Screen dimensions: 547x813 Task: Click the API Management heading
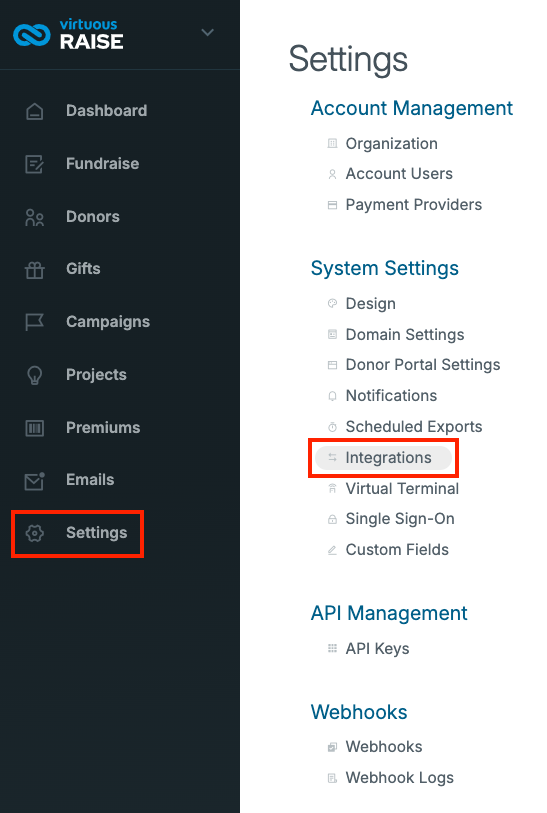click(x=389, y=613)
